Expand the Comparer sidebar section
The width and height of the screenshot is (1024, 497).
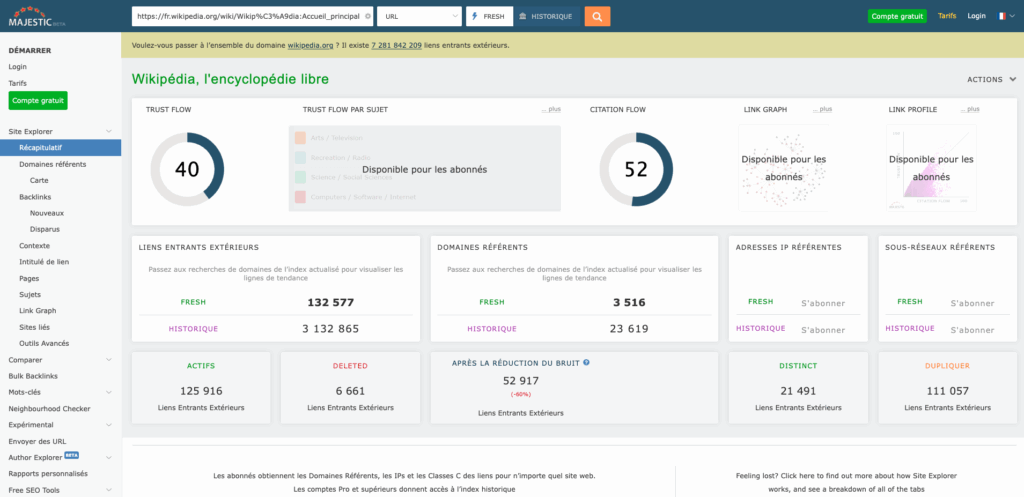108,360
